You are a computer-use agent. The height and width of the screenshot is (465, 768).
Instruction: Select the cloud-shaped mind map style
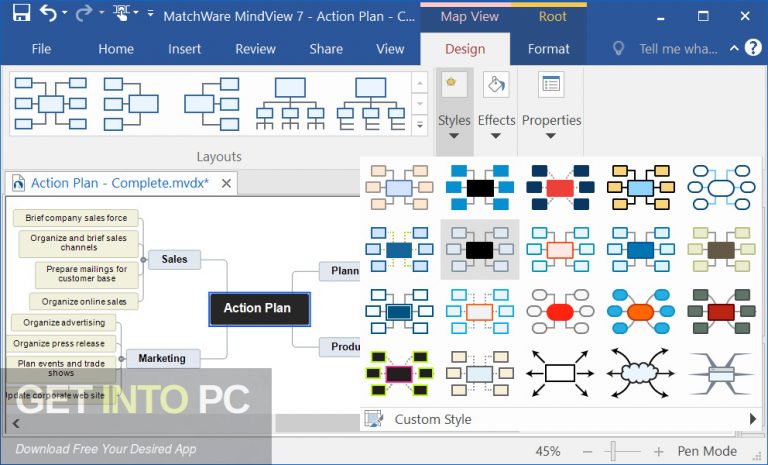641,373
